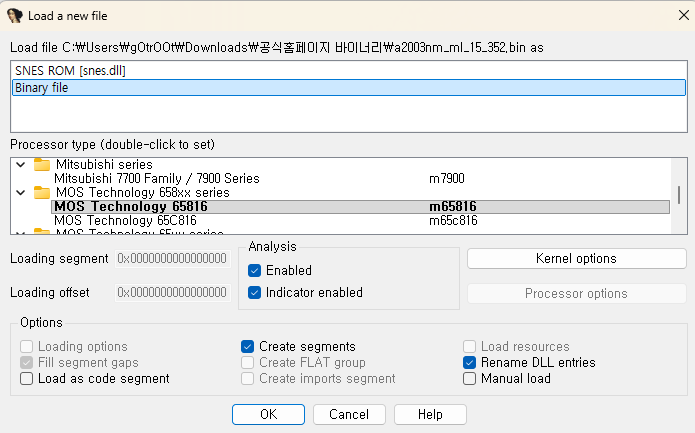Screen dimensions: 695x433
Task: Toggle Create imports segment checkbox
Action: coord(247,378)
